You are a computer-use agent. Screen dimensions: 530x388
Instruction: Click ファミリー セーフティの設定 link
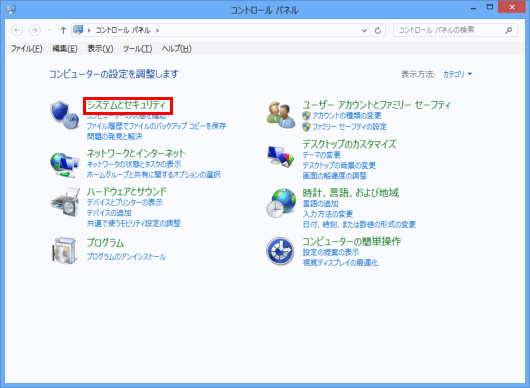pyautogui.click(x=350, y=127)
